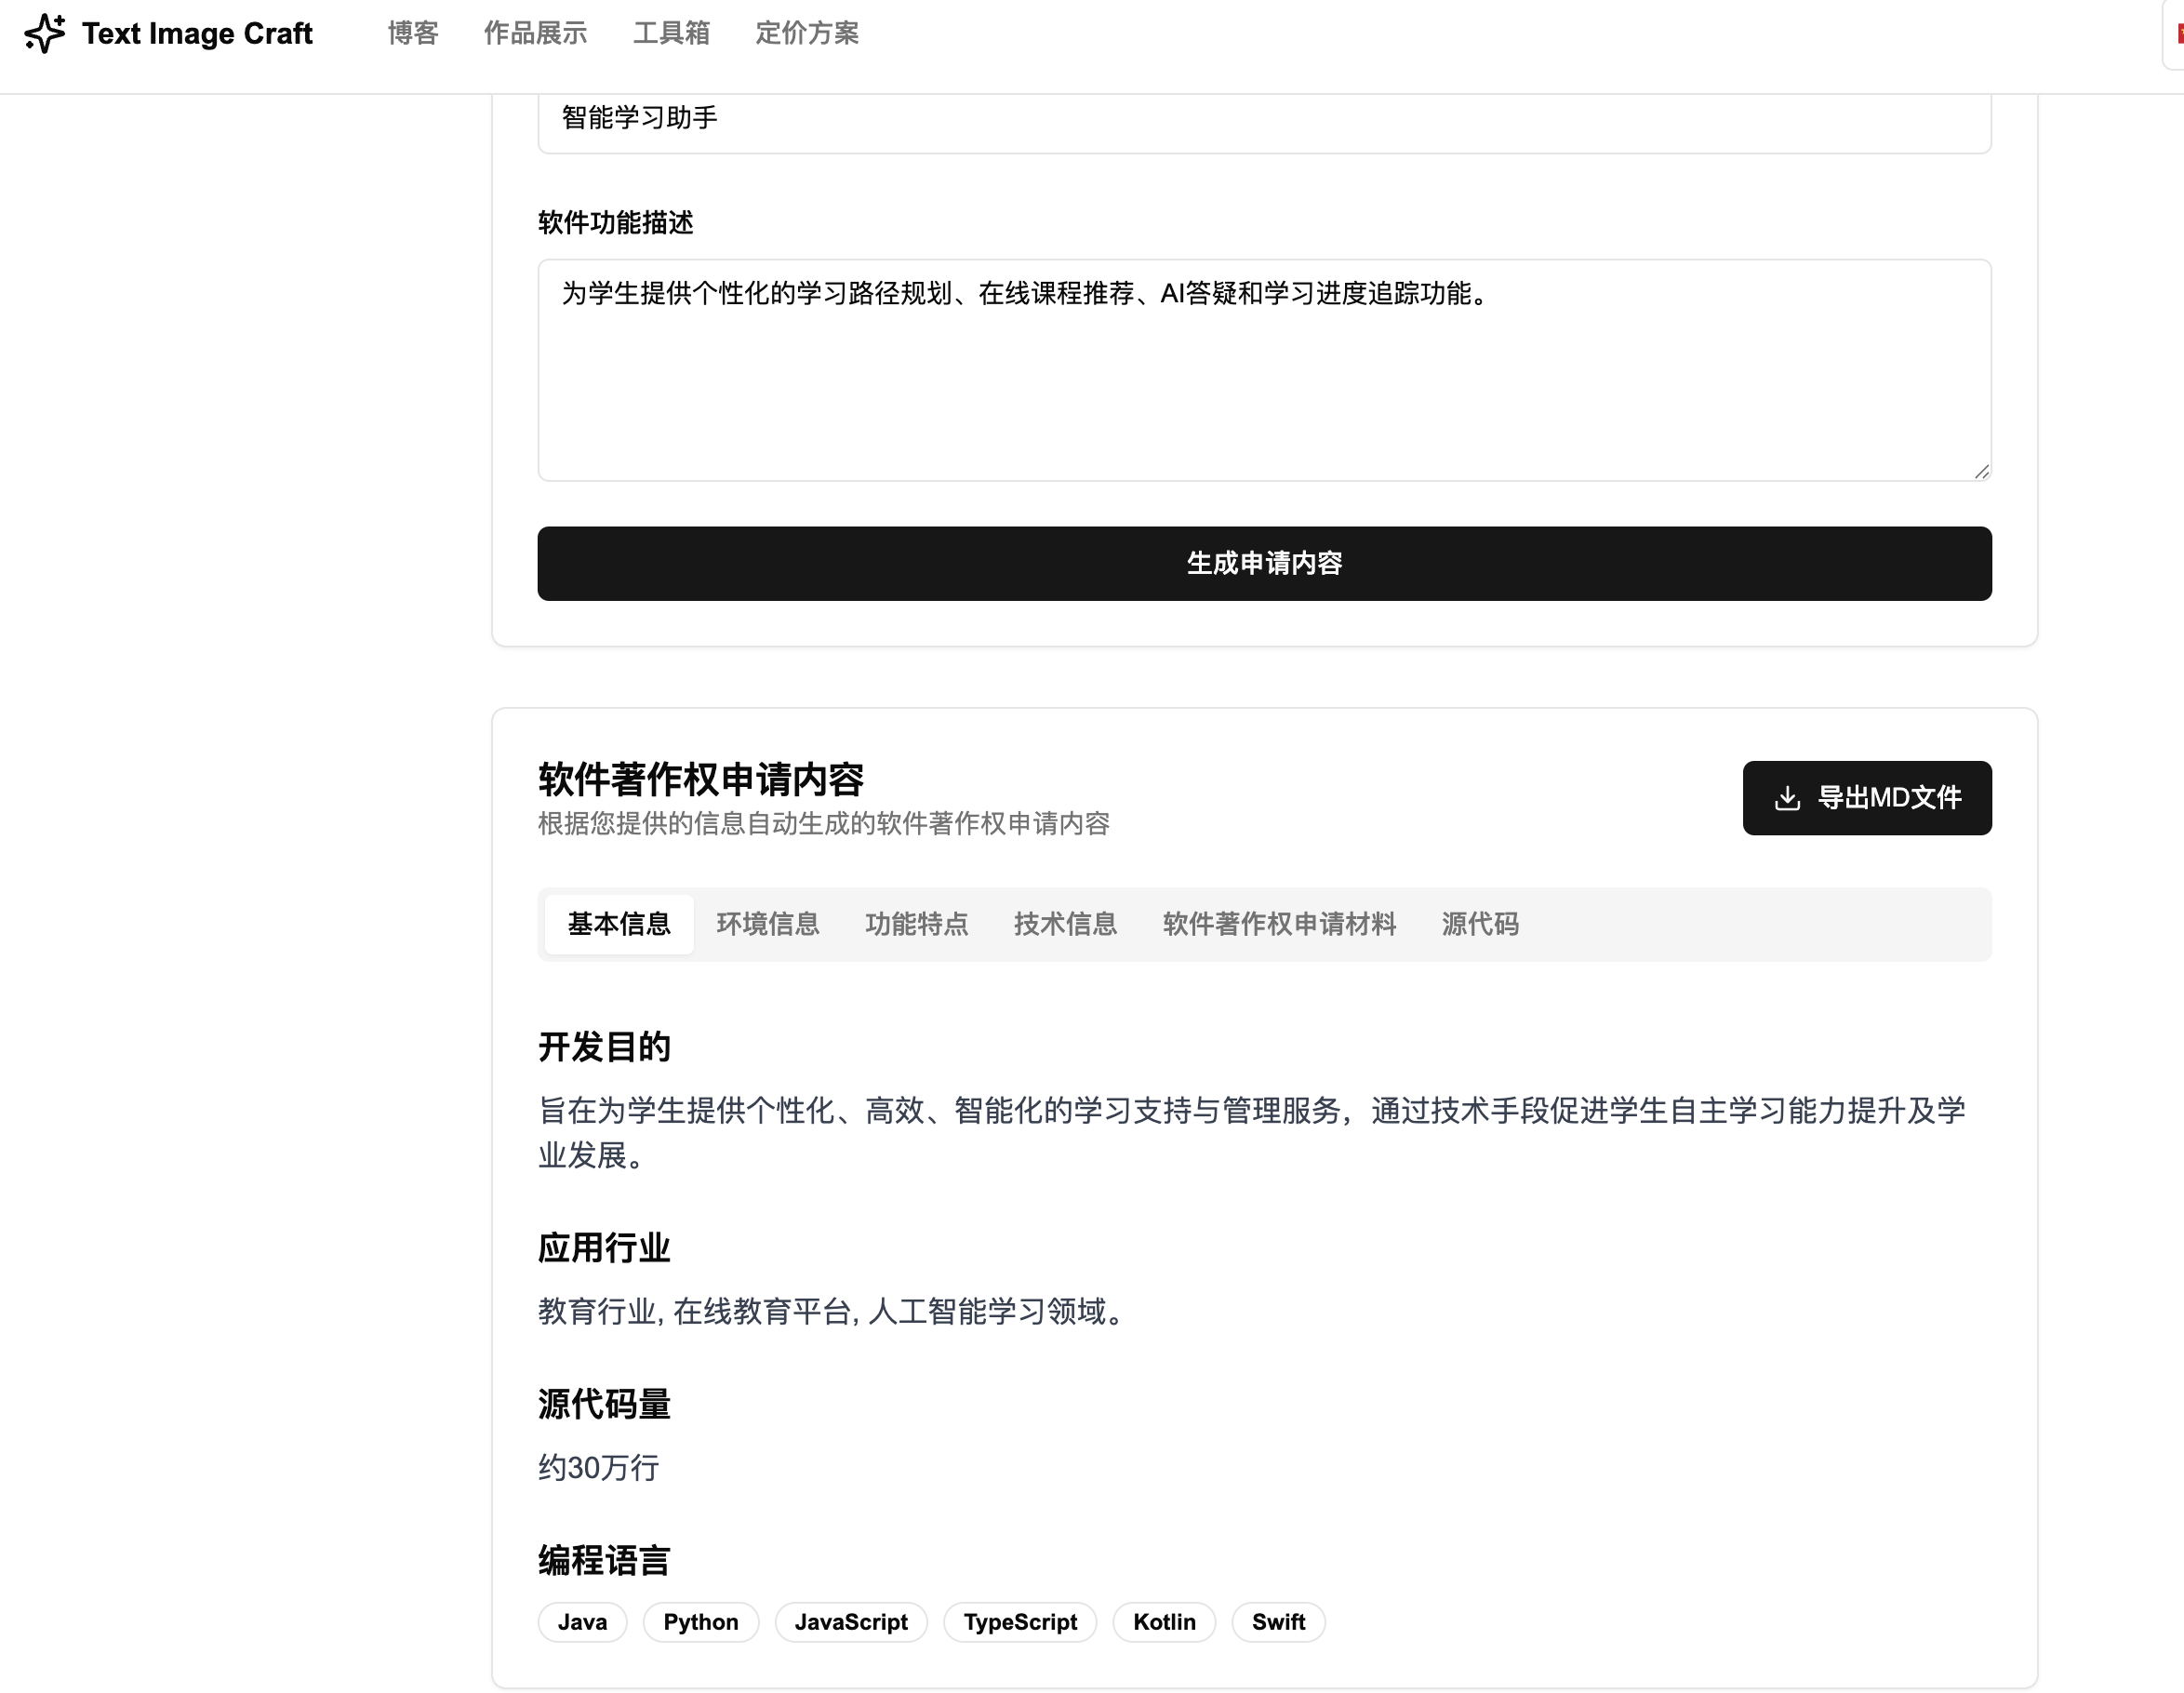Switch to the 环境信息 tab
This screenshot has width=2184, height=1693.
click(x=767, y=924)
